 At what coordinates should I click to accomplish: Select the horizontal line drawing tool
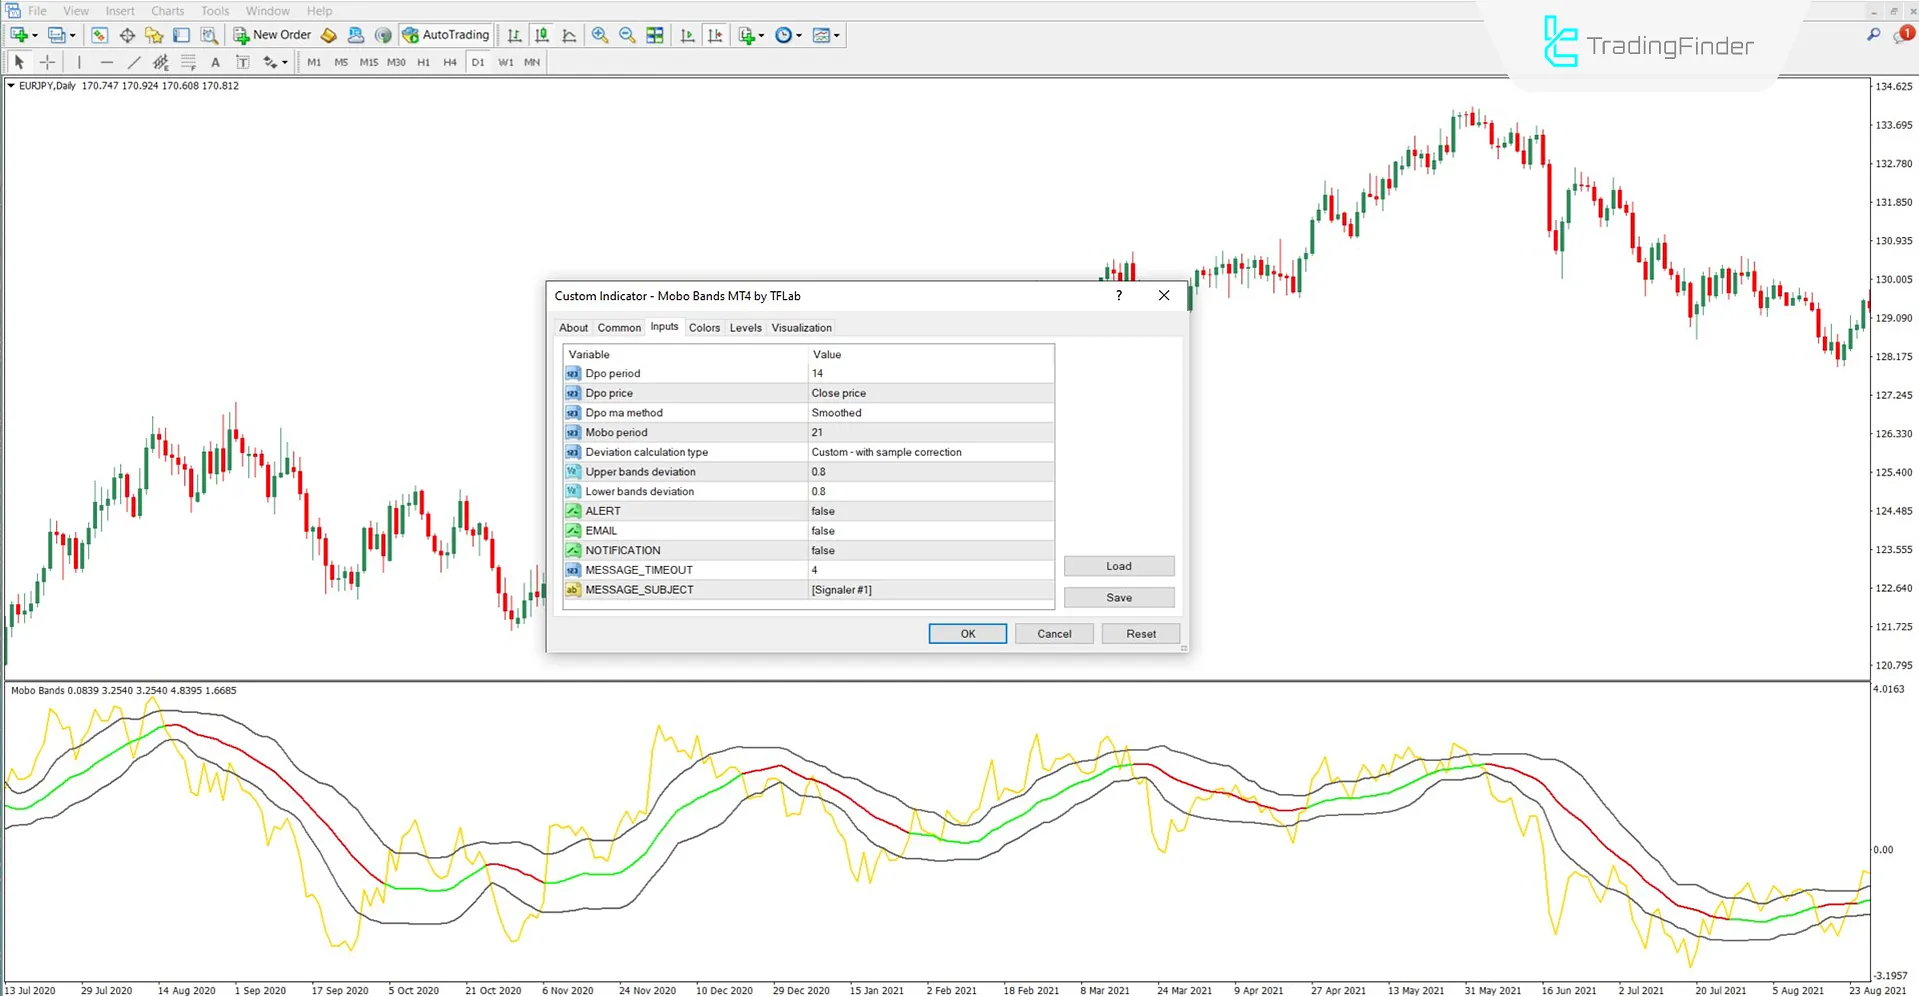[106, 61]
